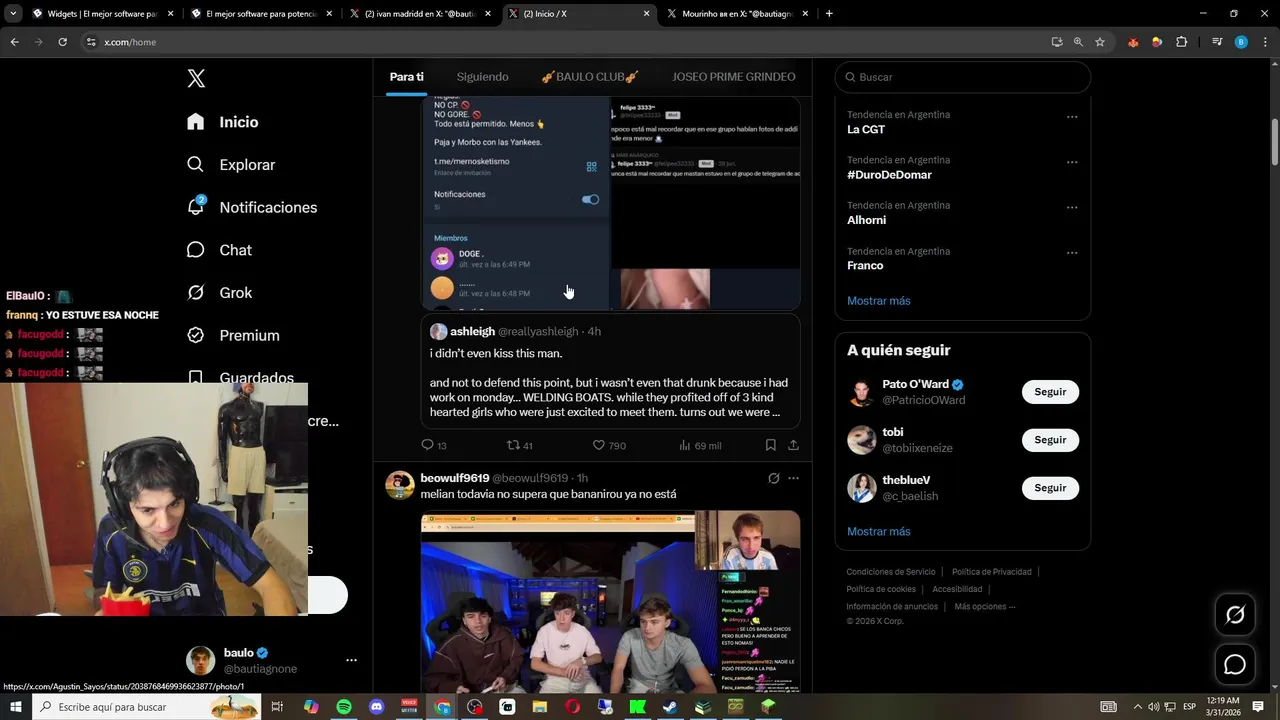Screen dimensions: 1280x720
Task: Open Notificaciones with bell icon
Action: point(252,207)
